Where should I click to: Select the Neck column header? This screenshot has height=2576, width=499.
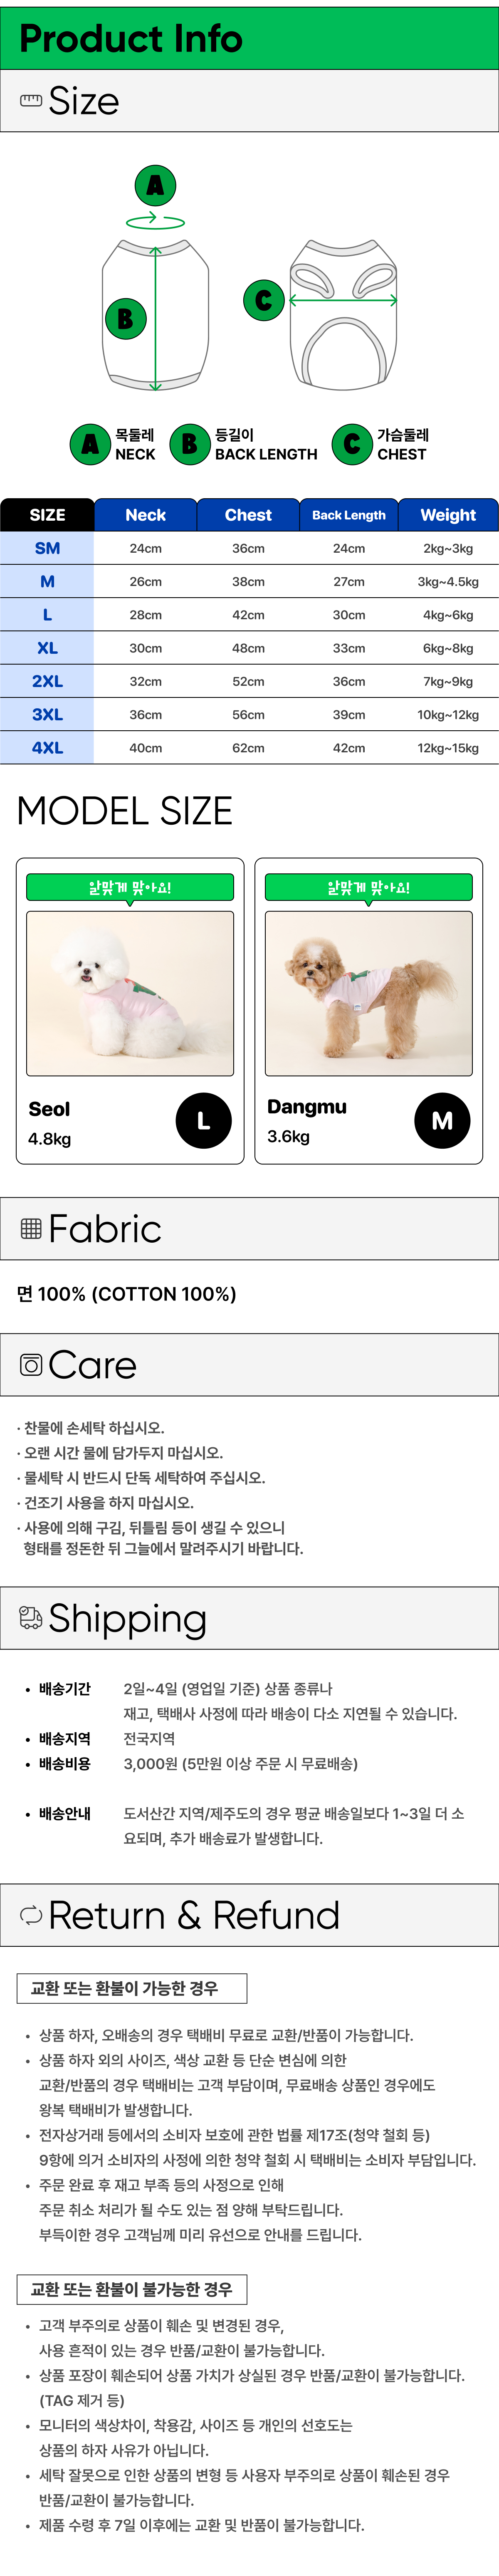[x=146, y=515]
